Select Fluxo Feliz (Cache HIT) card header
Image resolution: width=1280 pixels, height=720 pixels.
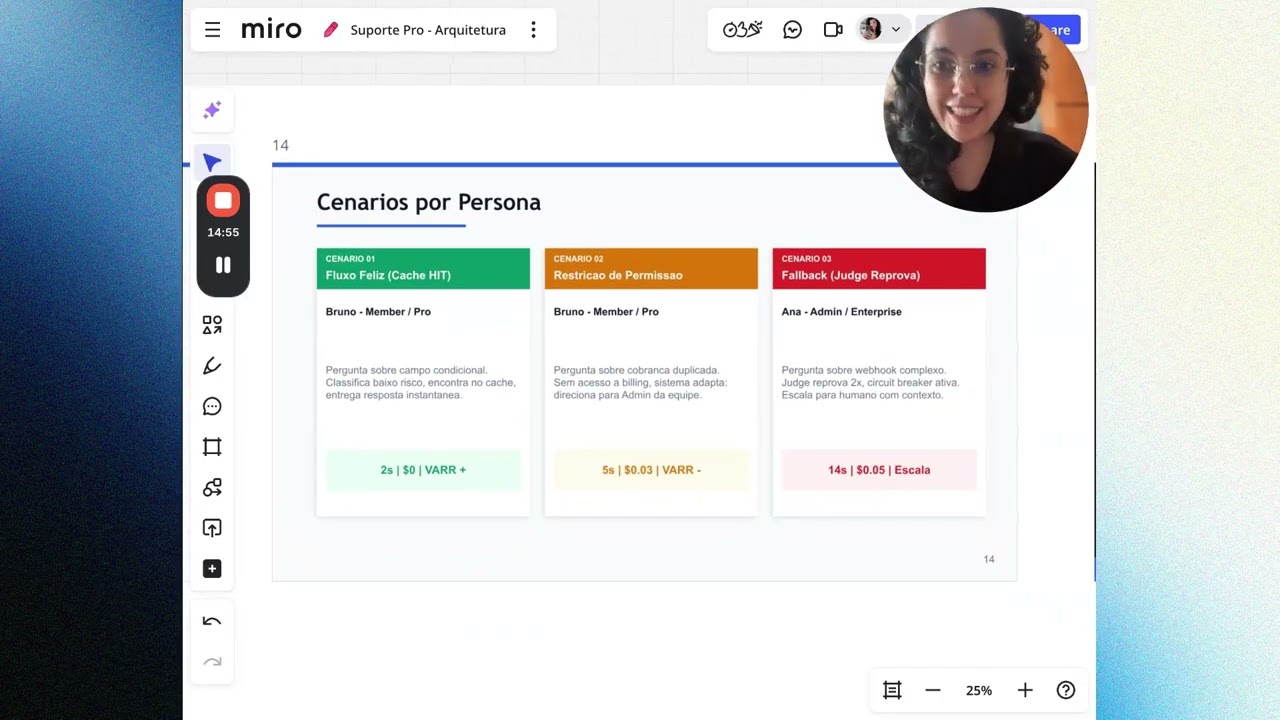(x=423, y=269)
